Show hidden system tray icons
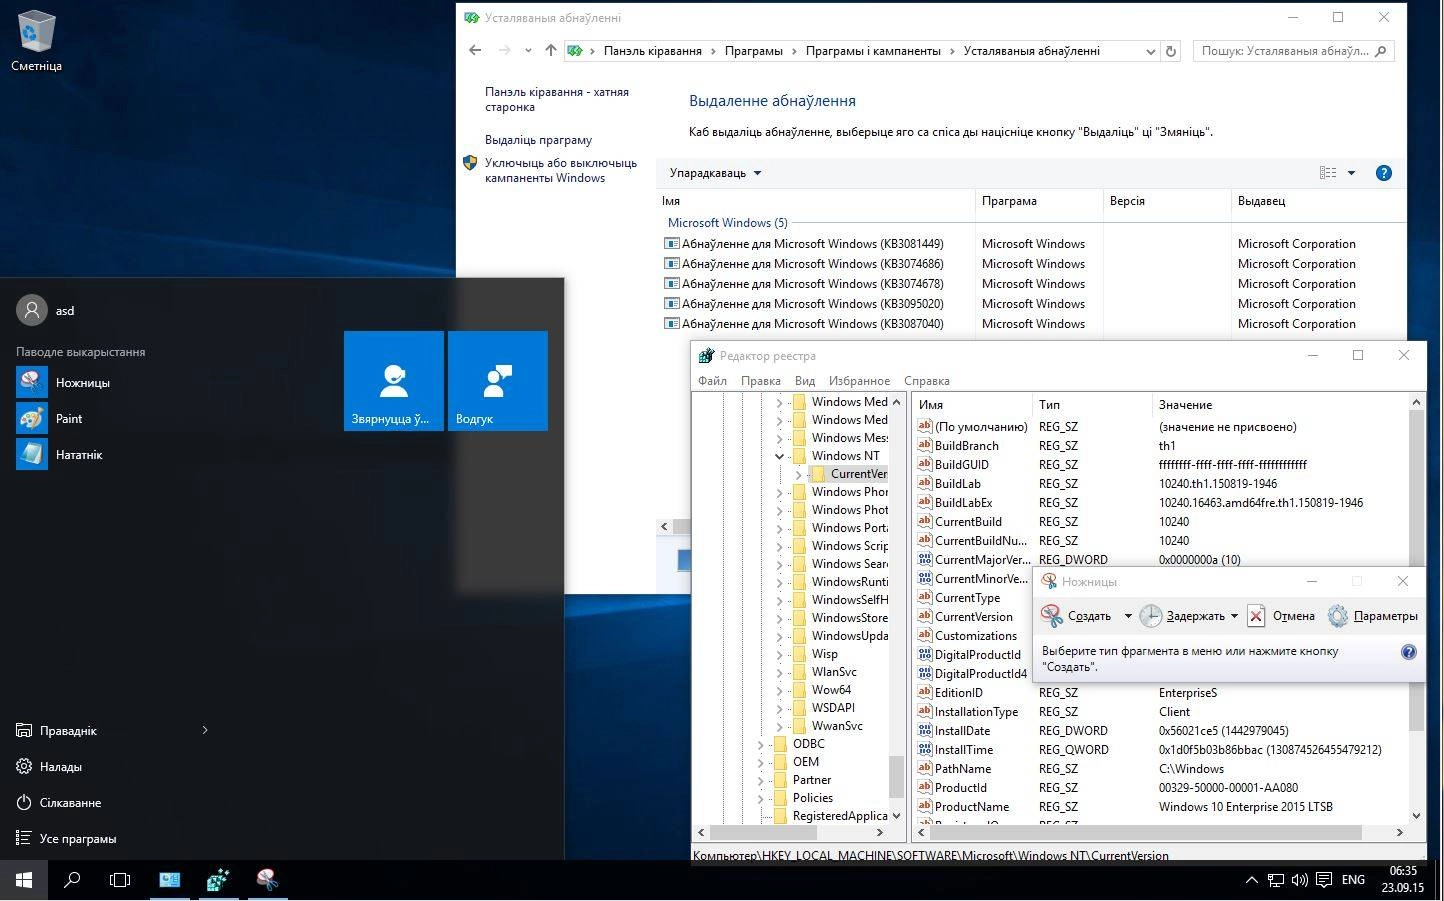 (x=1251, y=880)
